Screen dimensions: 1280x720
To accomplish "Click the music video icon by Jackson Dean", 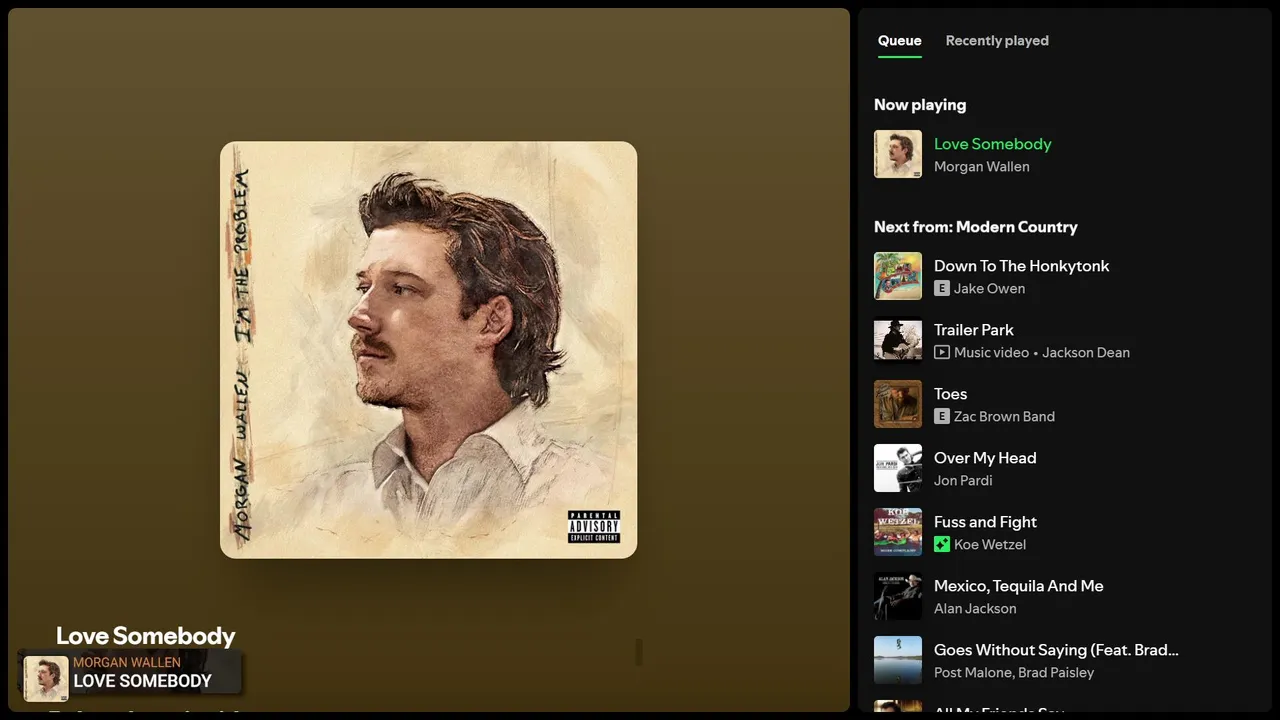I will (941, 352).
